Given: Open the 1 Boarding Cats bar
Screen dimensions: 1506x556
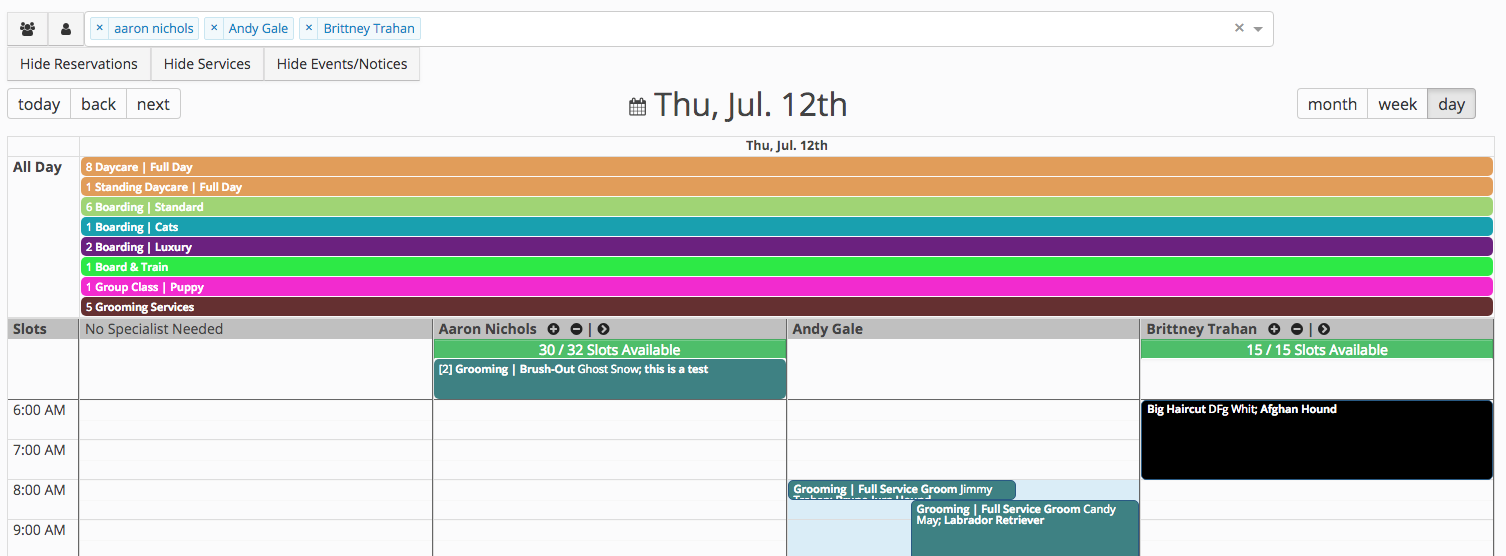Looking at the screenshot, I should pos(786,227).
